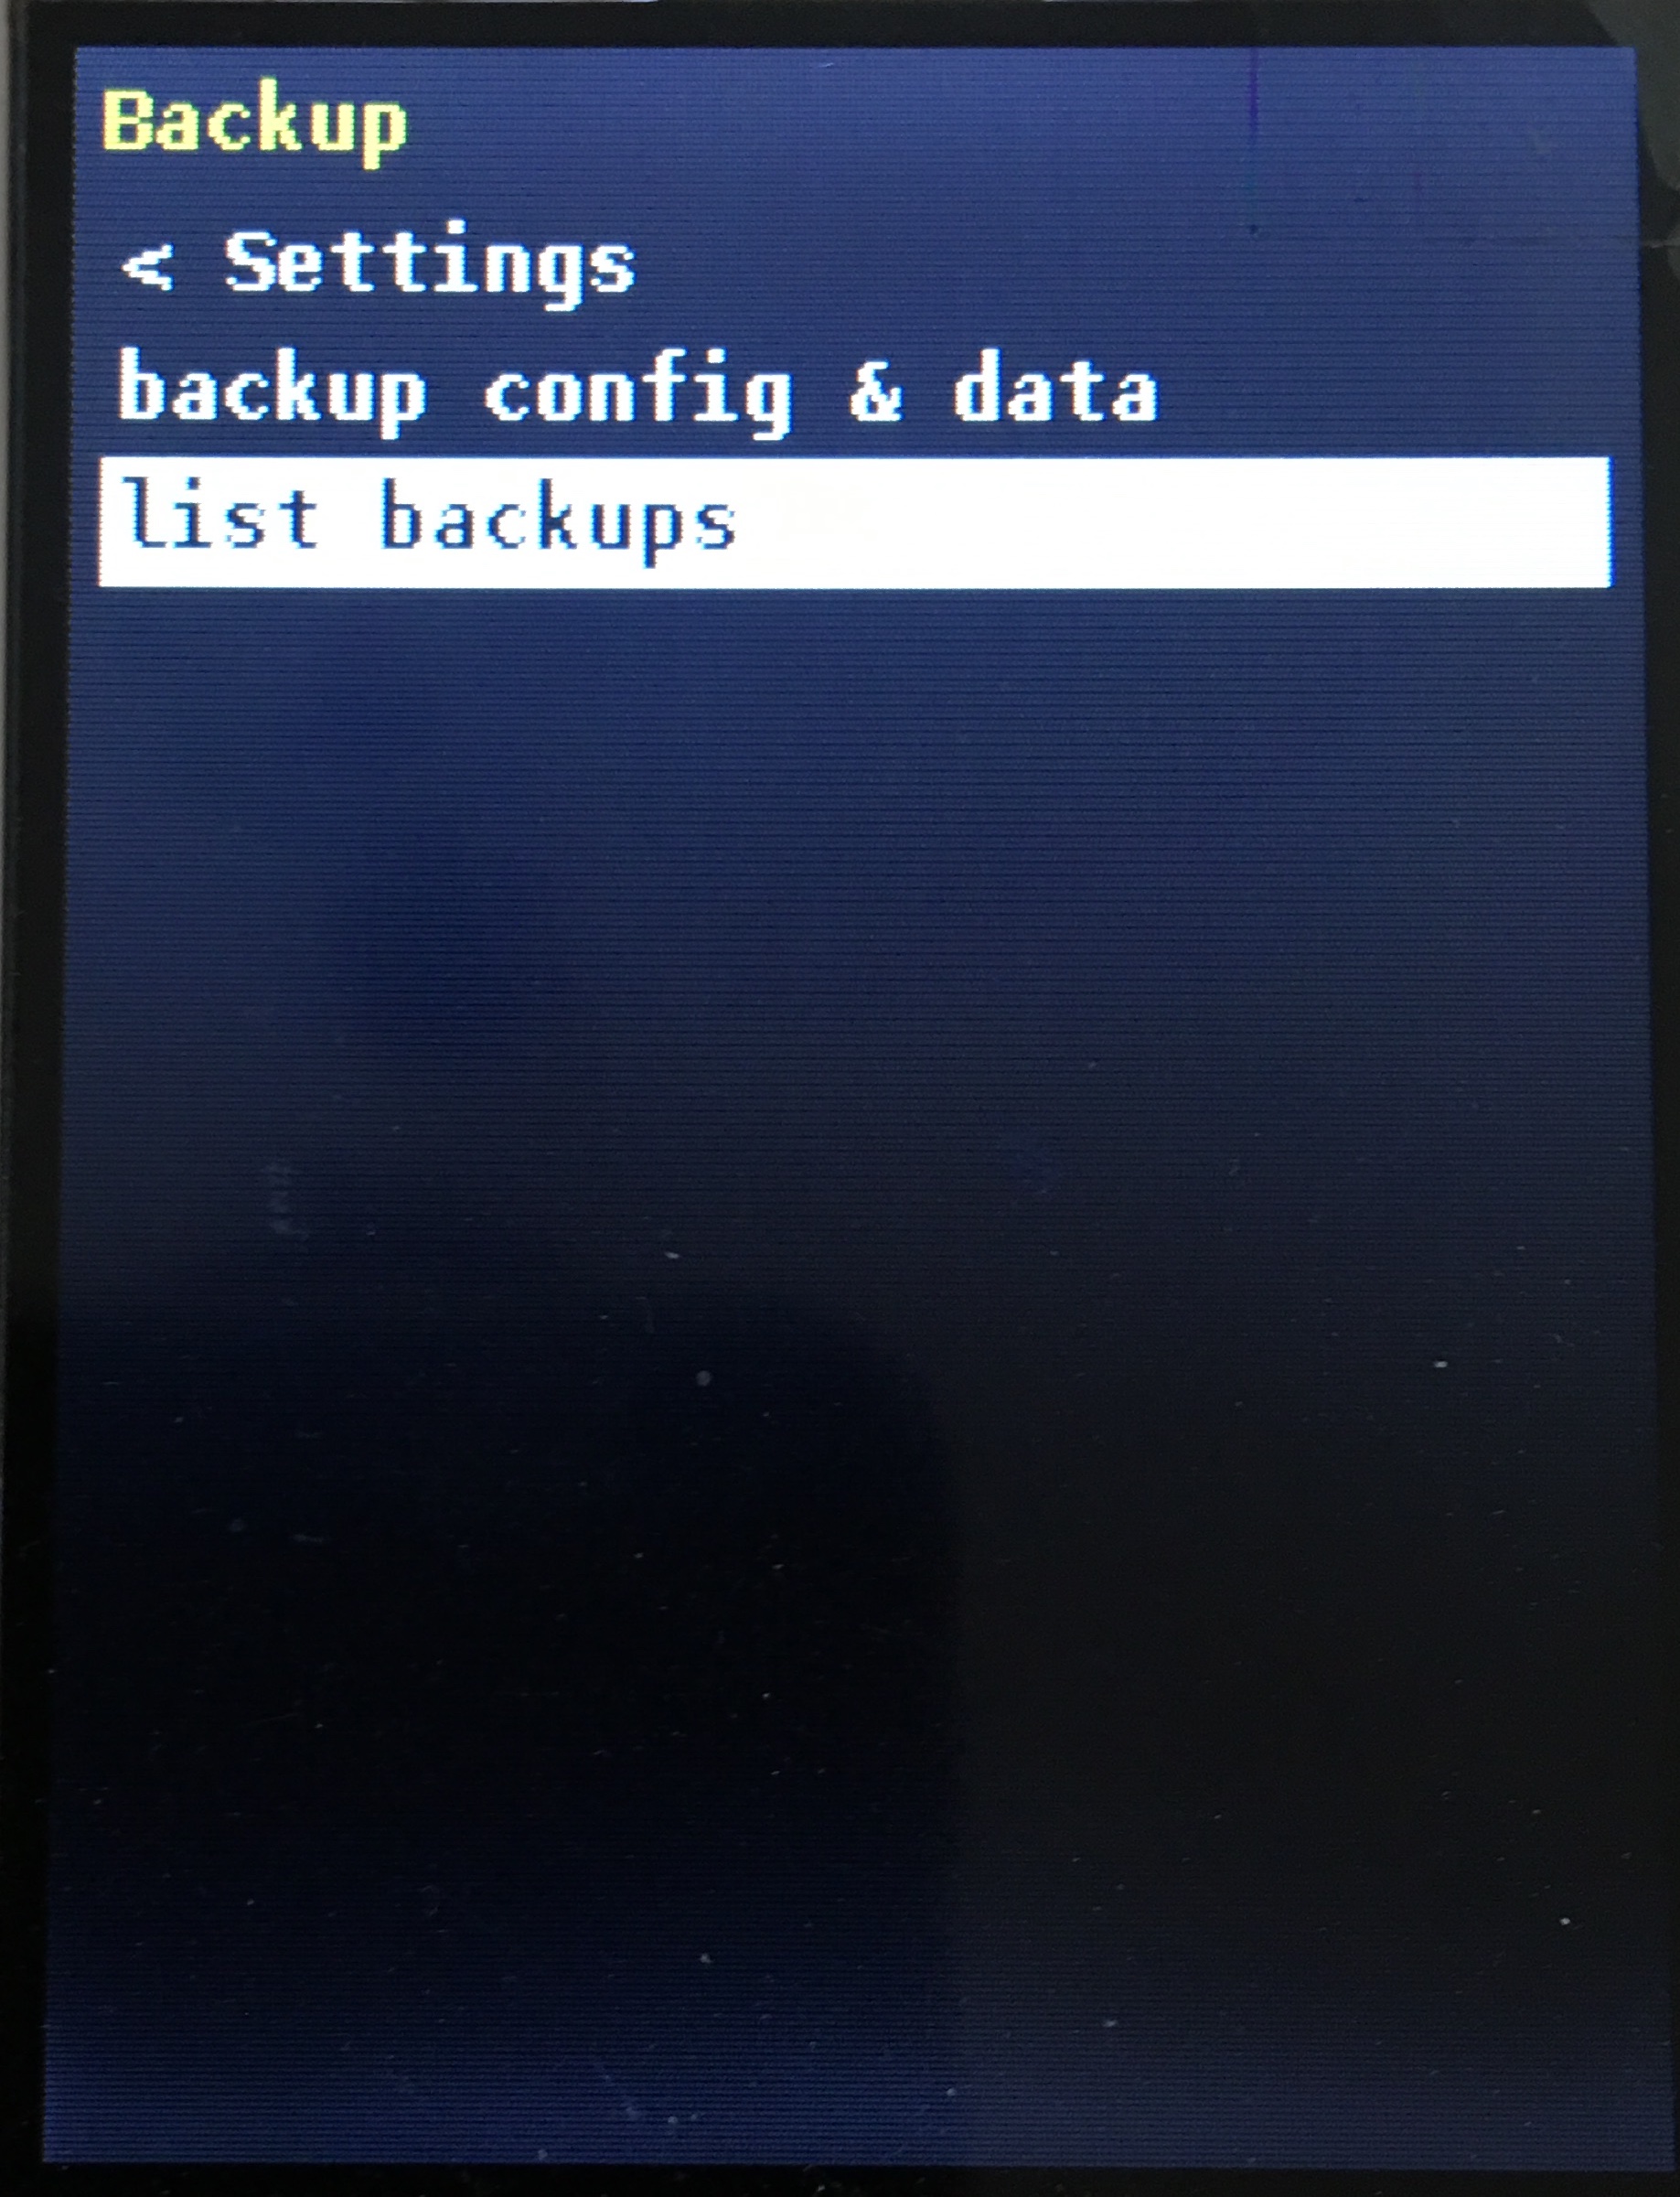Choose the highlighted list backups row
Viewport: 1680px width, 2197px height.
(855, 522)
